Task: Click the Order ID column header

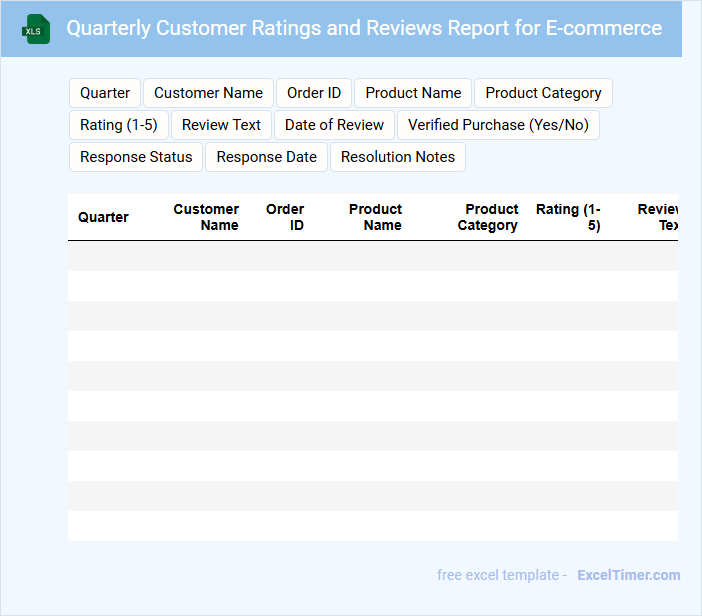Action: (285, 217)
